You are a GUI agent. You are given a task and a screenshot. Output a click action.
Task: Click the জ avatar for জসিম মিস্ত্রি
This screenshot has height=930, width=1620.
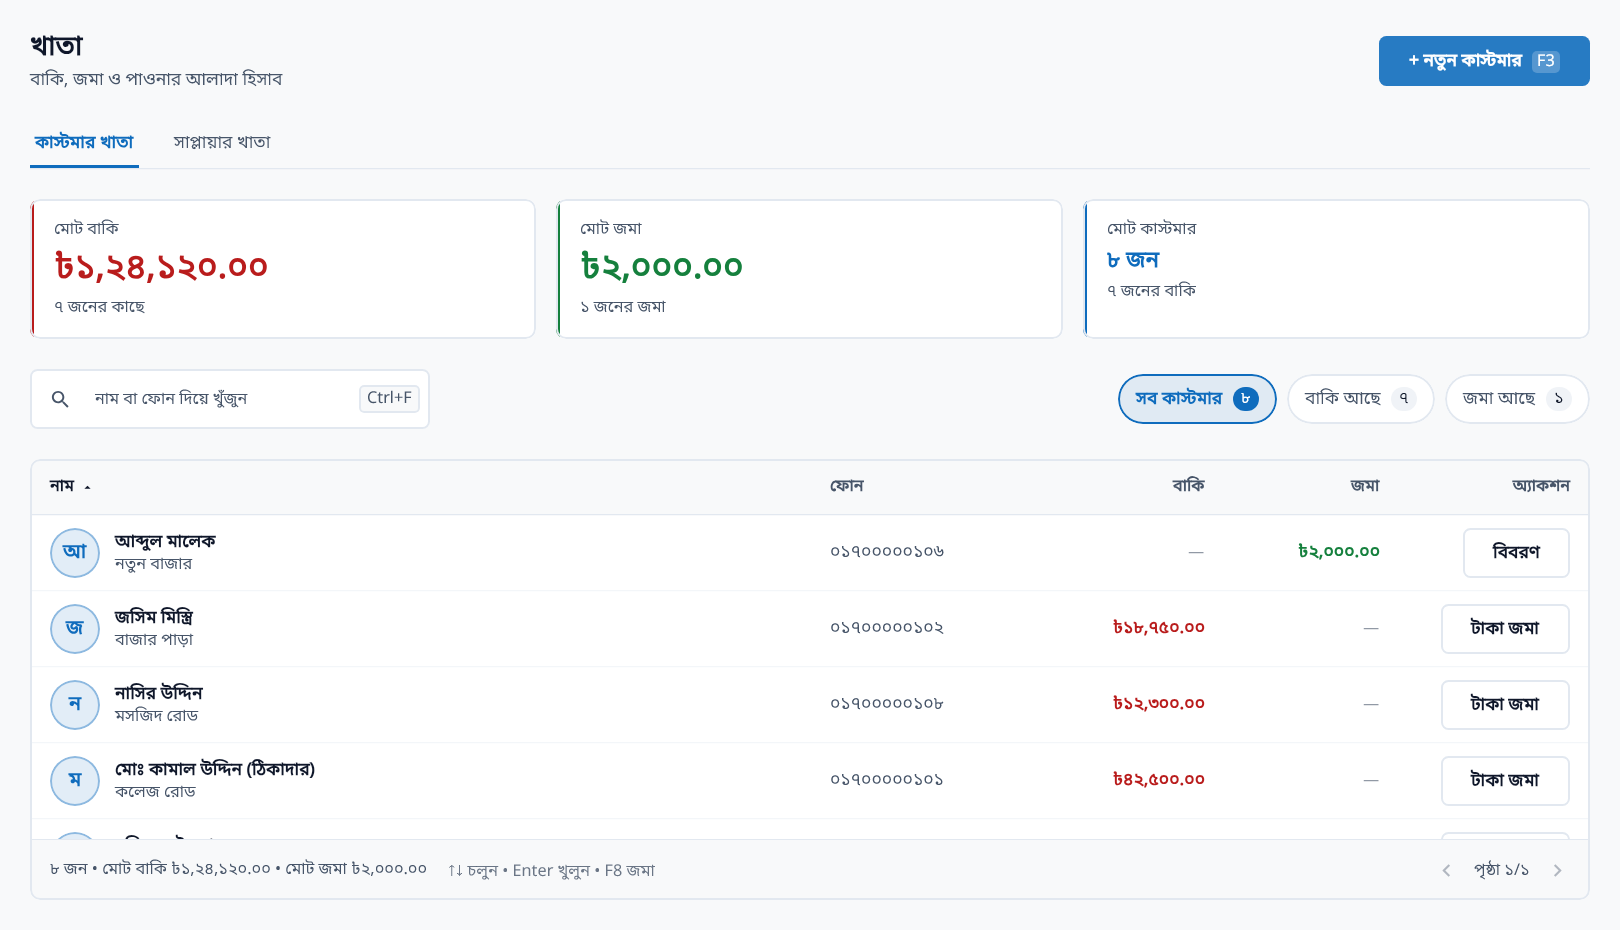[x=75, y=629]
